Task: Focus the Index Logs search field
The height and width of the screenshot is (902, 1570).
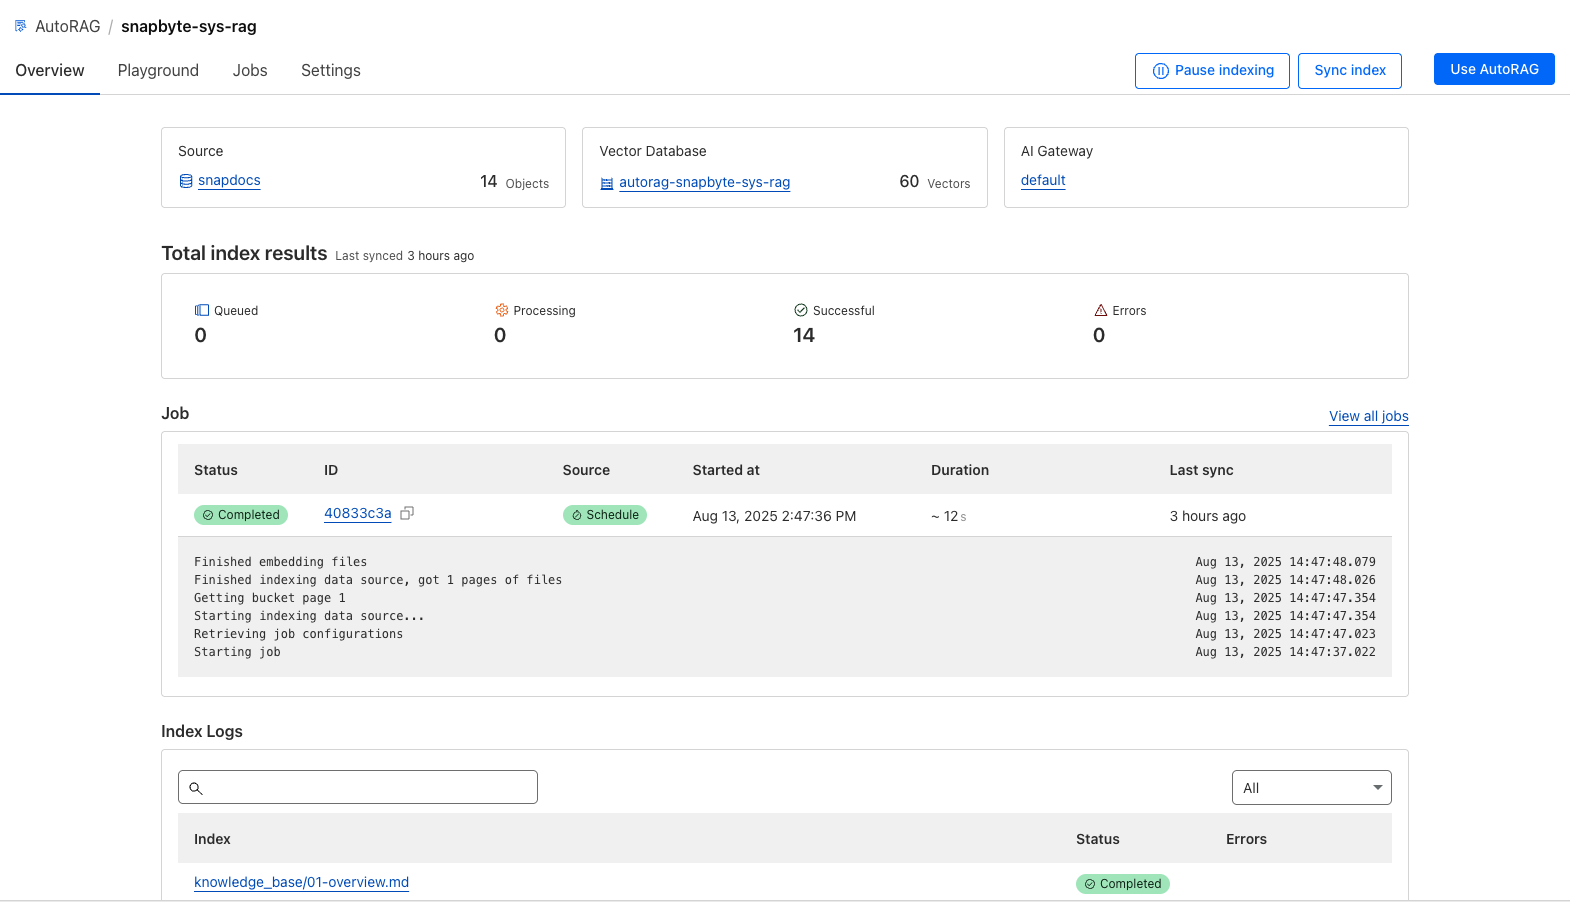Action: pyautogui.click(x=358, y=787)
